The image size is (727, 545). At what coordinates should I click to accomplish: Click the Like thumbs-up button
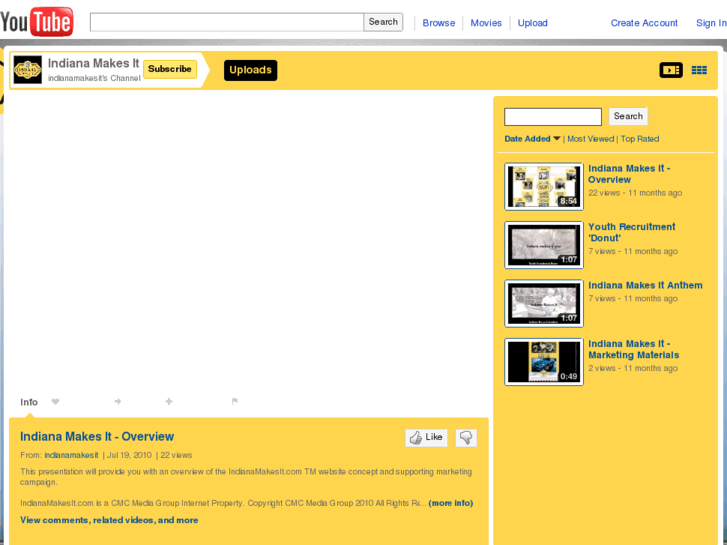point(426,437)
